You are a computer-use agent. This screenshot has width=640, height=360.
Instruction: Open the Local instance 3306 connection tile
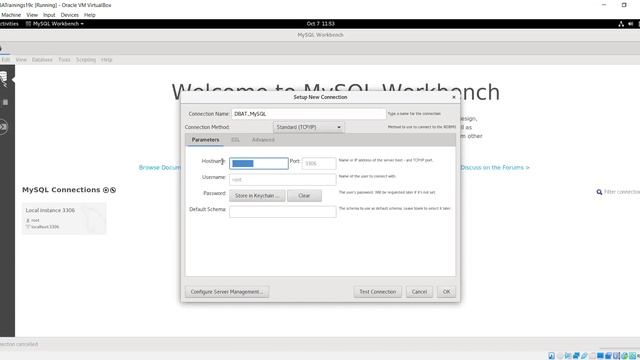point(64,218)
